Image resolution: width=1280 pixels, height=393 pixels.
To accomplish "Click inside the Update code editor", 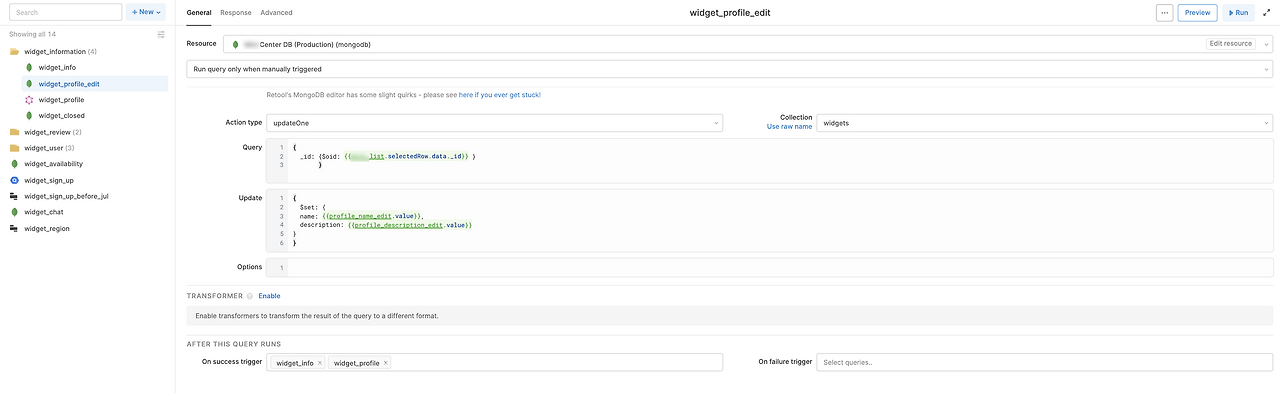I will point(770,221).
